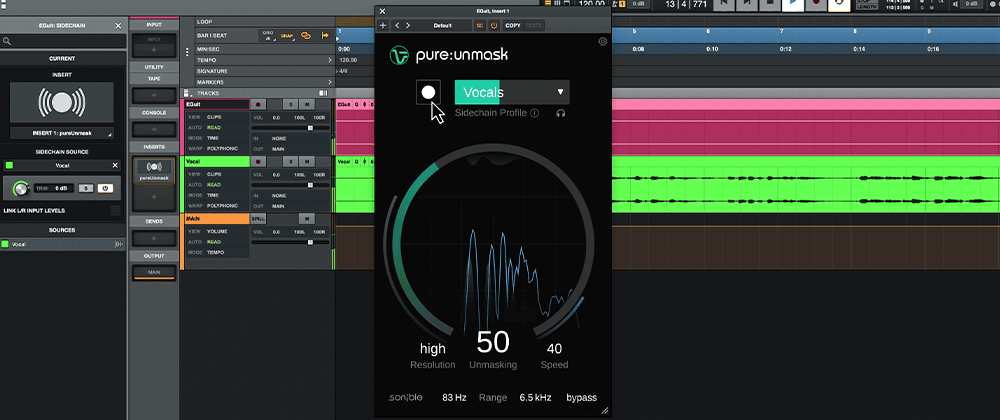Click the 83 Hz range low value

point(454,398)
